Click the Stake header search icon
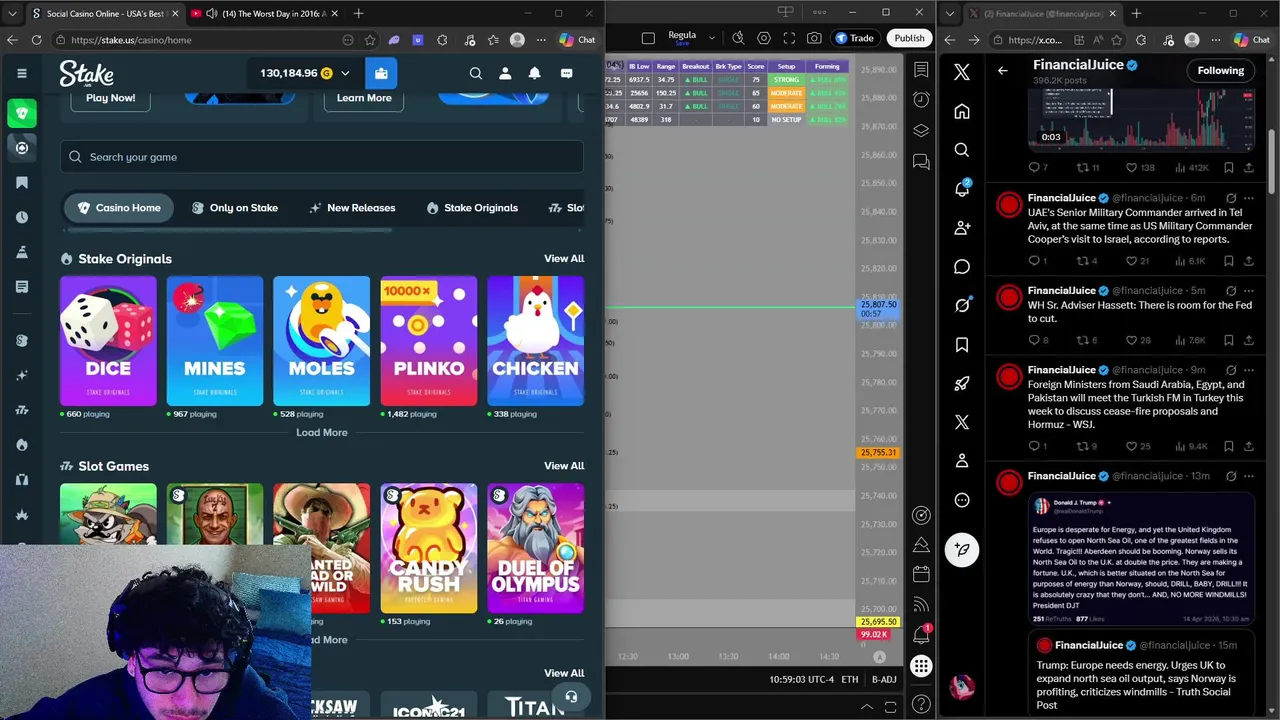Screen dimensions: 1280x720 click(x=476, y=73)
